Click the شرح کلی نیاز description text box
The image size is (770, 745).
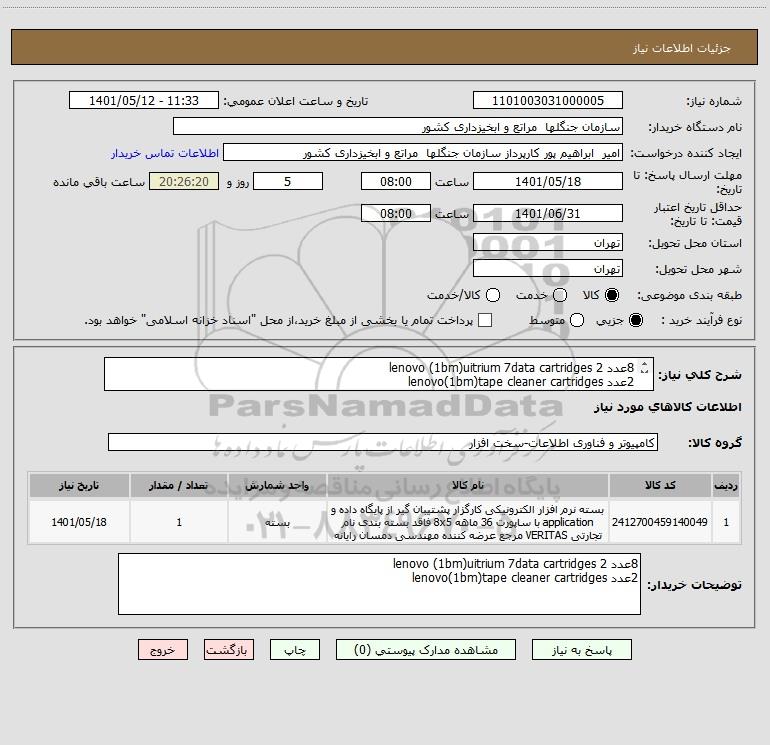tap(379, 374)
